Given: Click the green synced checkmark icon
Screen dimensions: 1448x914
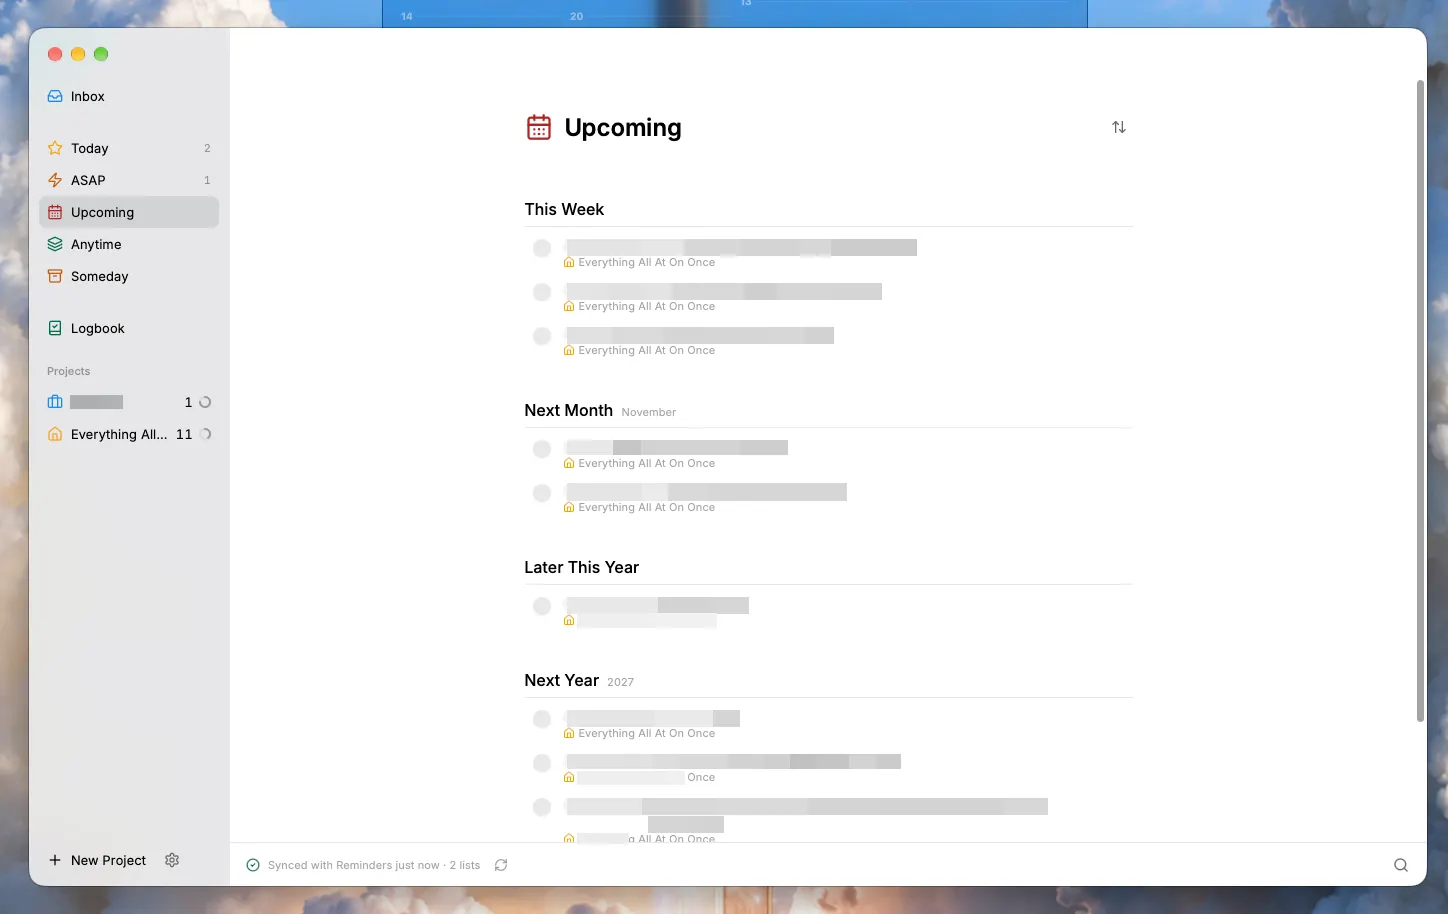Looking at the screenshot, I should click(253, 865).
